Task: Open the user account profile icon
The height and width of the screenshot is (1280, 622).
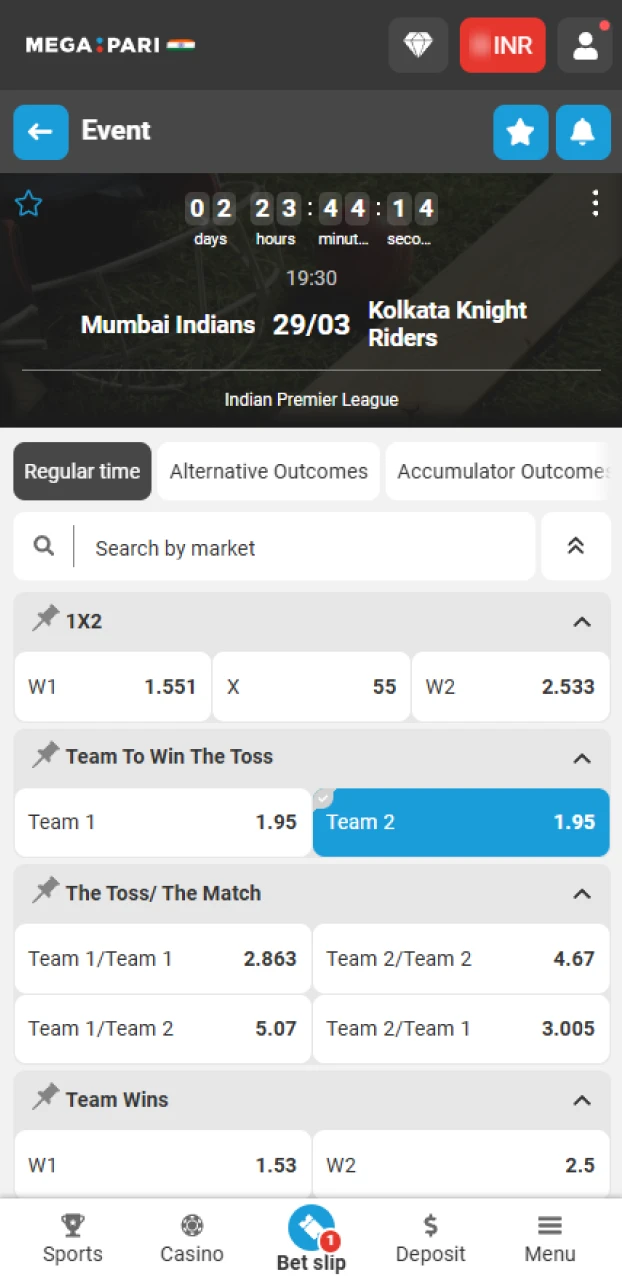Action: pyautogui.click(x=584, y=45)
